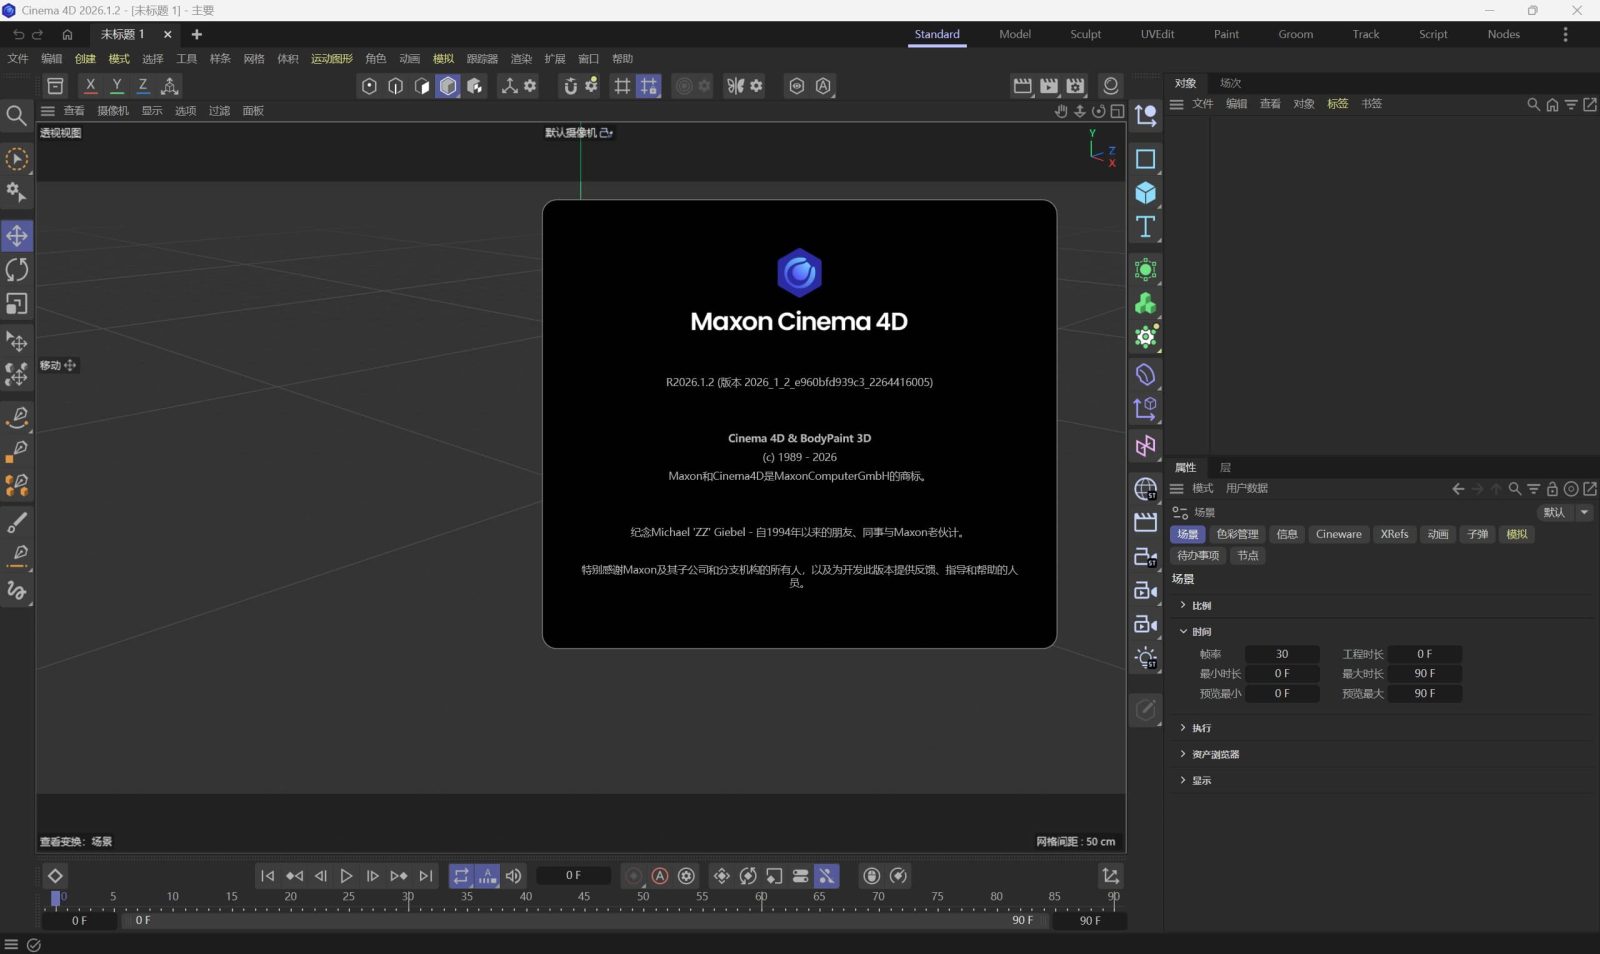Toggle sound playback speaker icon
This screenshot has height=954, width=1600.
pyautogui.click(x=513, y=876)
